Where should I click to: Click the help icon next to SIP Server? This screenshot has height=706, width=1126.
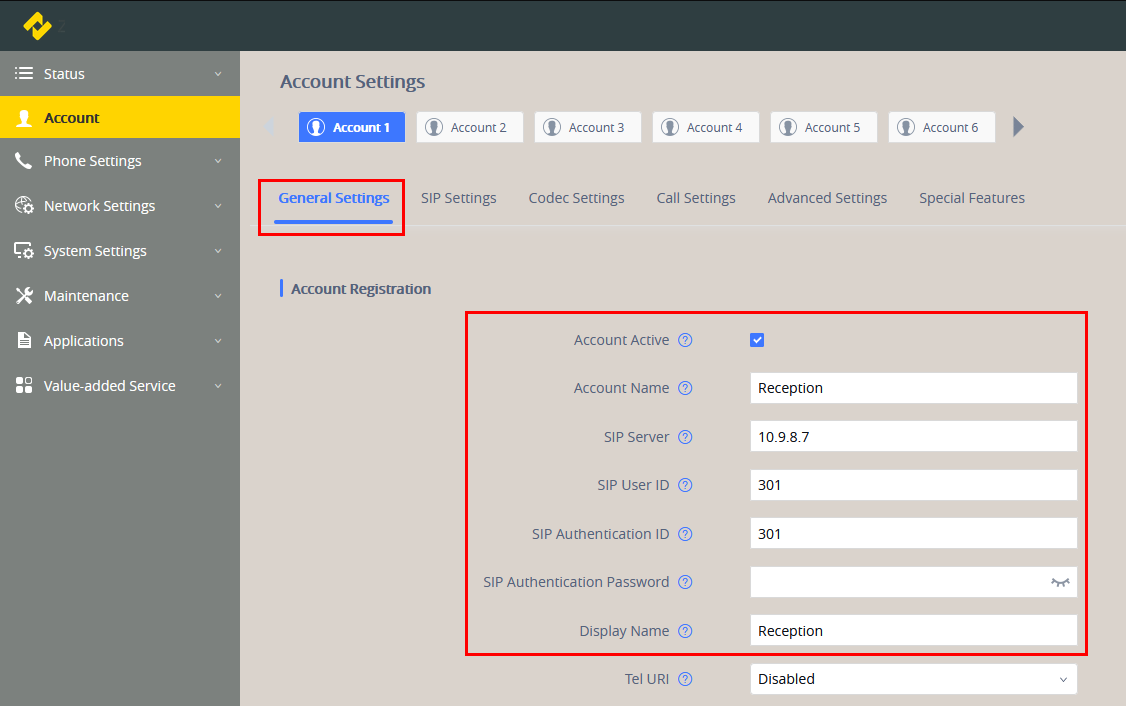[685, 437]
